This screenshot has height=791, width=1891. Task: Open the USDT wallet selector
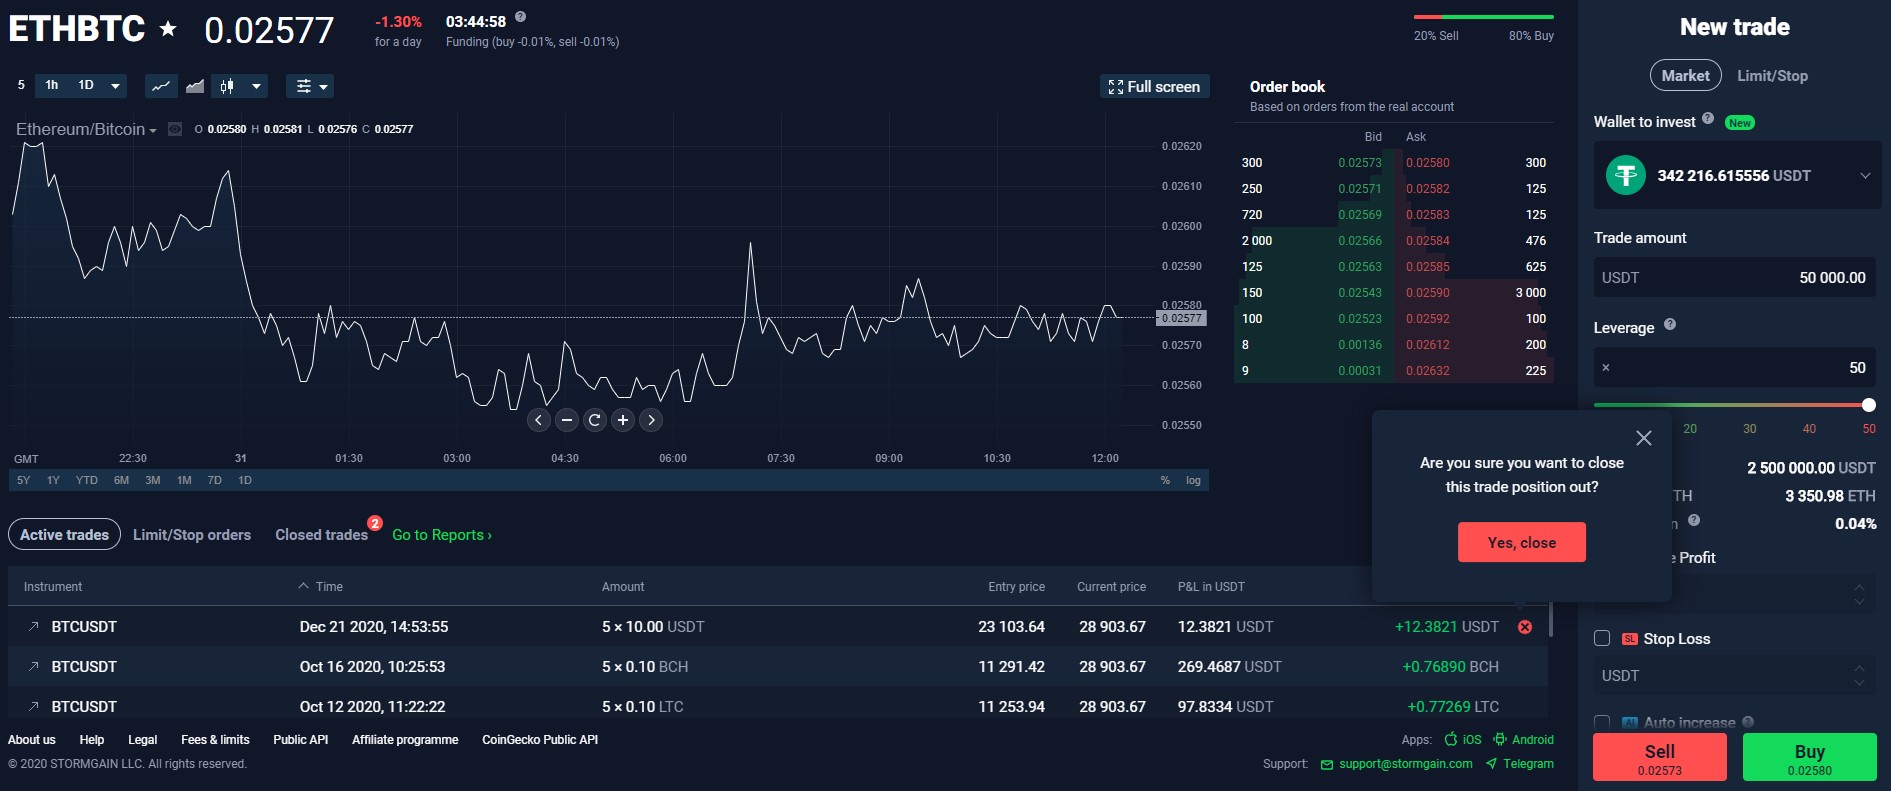click(1737, 175)
